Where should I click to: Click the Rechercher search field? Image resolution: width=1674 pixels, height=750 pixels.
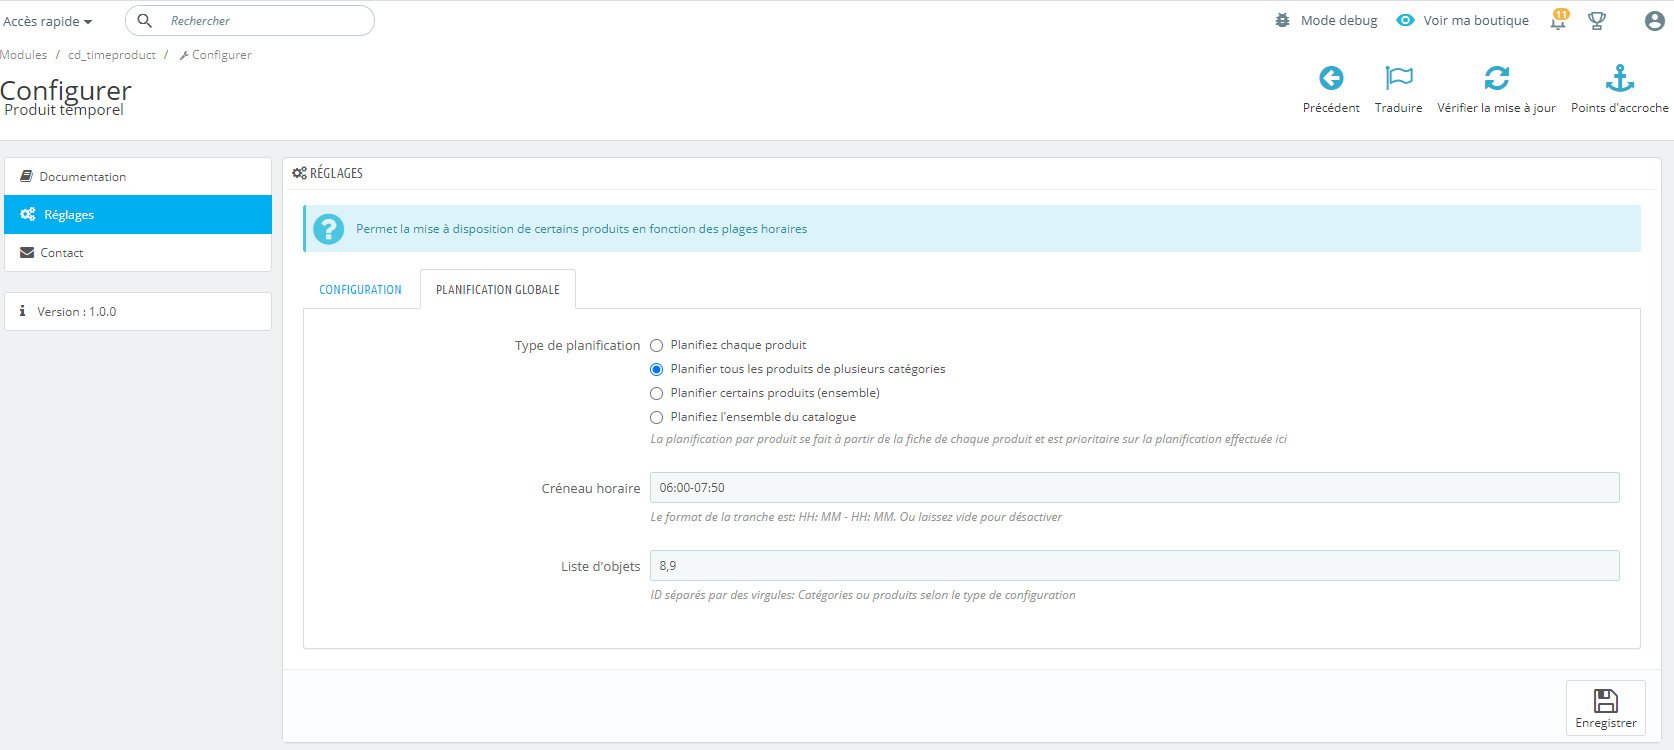click(250, 20)
